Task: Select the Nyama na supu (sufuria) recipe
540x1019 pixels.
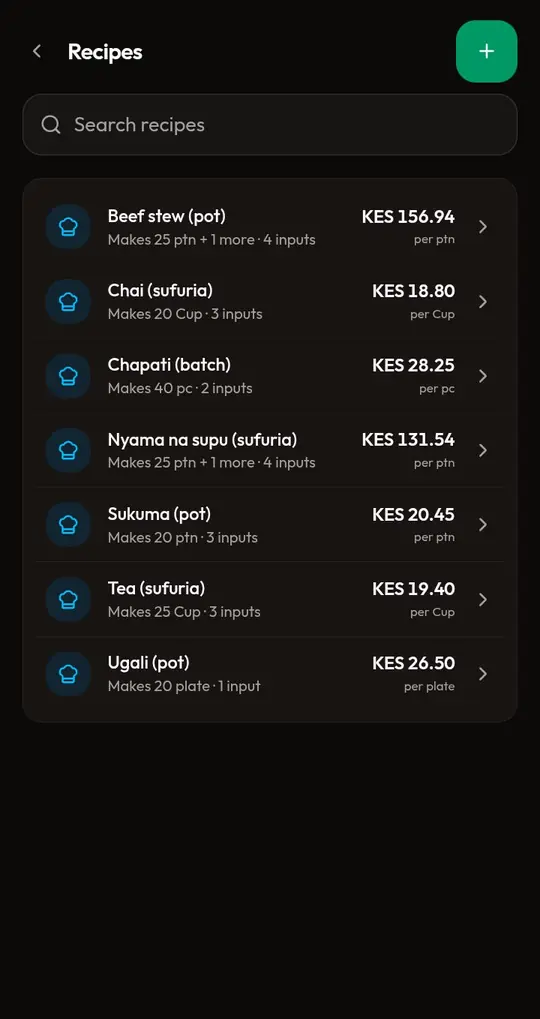Action: click(x=270, y=450)
